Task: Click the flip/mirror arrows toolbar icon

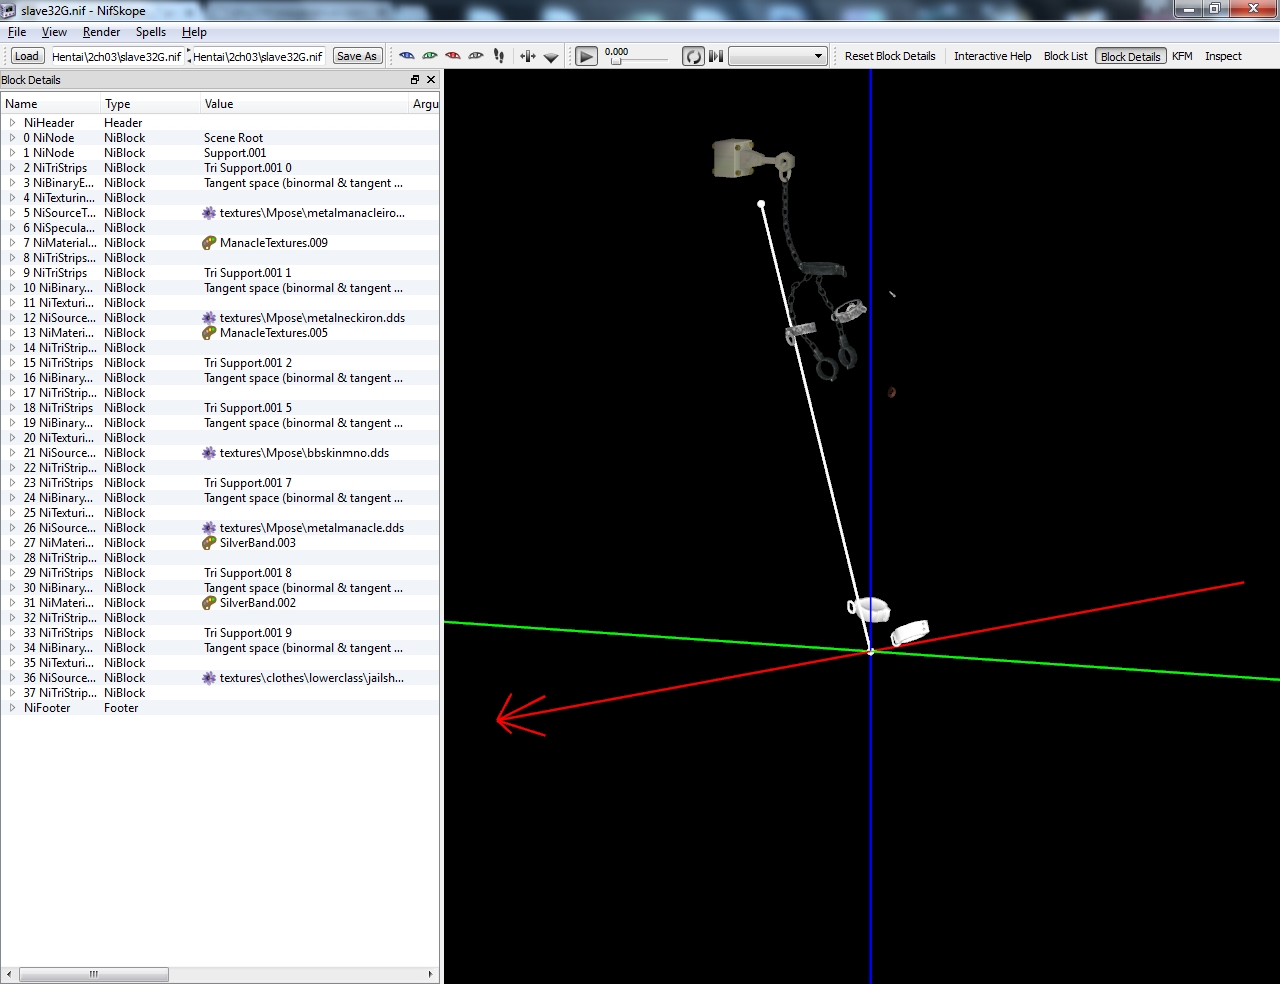Action: [528, 57]
